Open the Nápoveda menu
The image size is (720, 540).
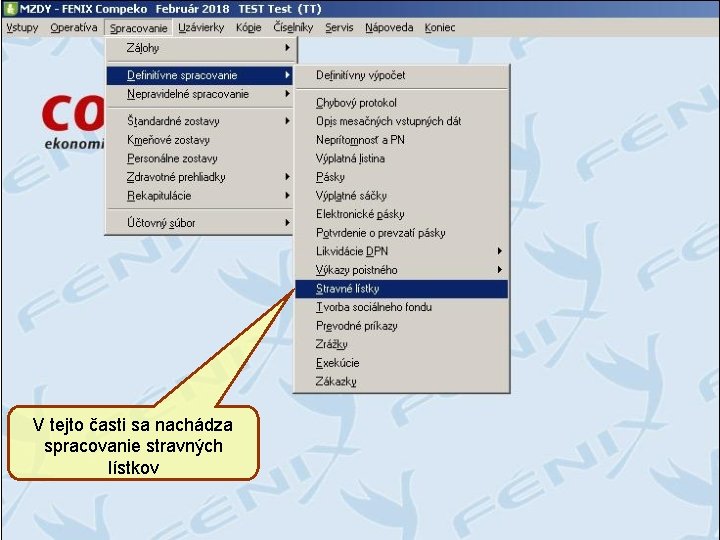coord(389,28)
